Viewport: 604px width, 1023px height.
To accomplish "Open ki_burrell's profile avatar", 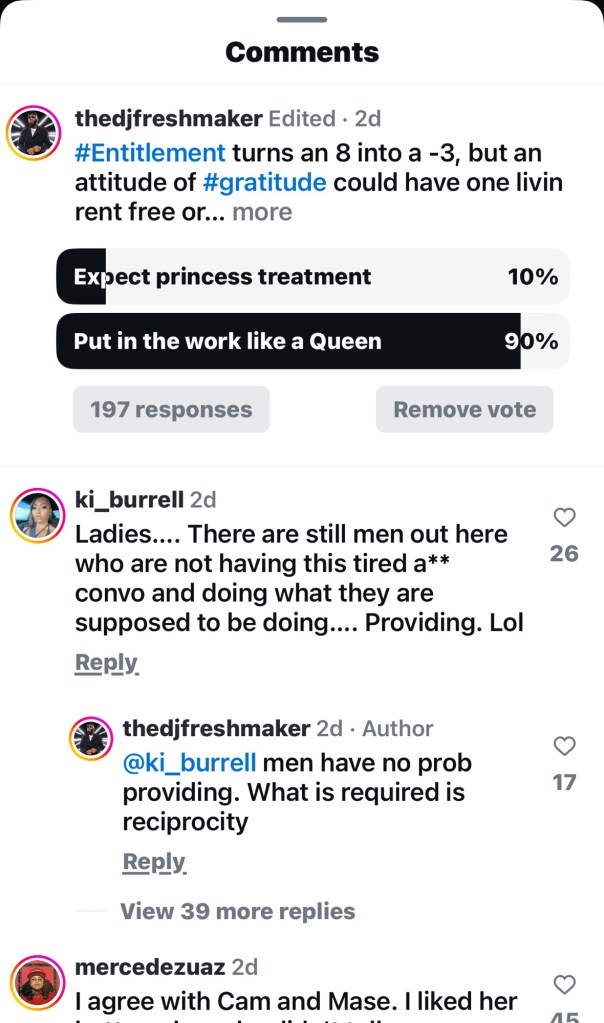I will pyautogui.click(x=38, y=516).
